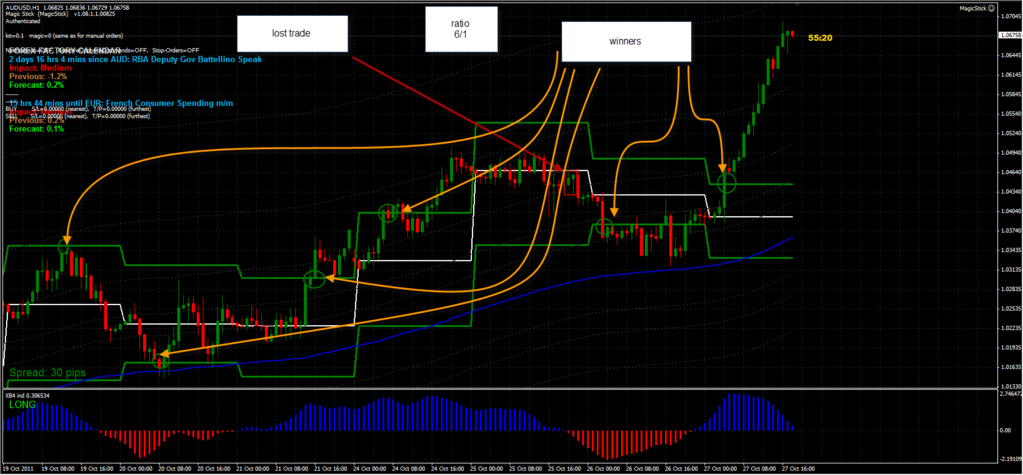
Task: Click the green LONG signal label
Action: [x=22, y=405]
